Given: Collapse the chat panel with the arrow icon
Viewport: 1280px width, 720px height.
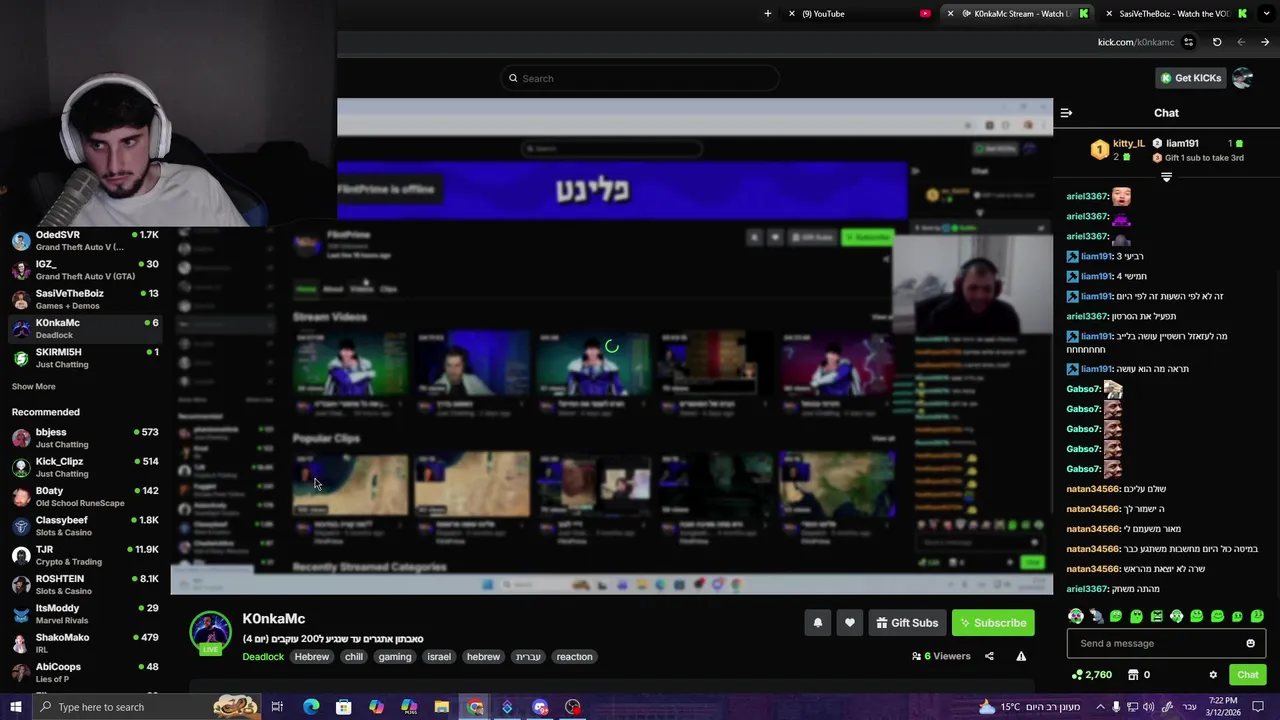Looking at the screenshot, I should [1066, 113].
